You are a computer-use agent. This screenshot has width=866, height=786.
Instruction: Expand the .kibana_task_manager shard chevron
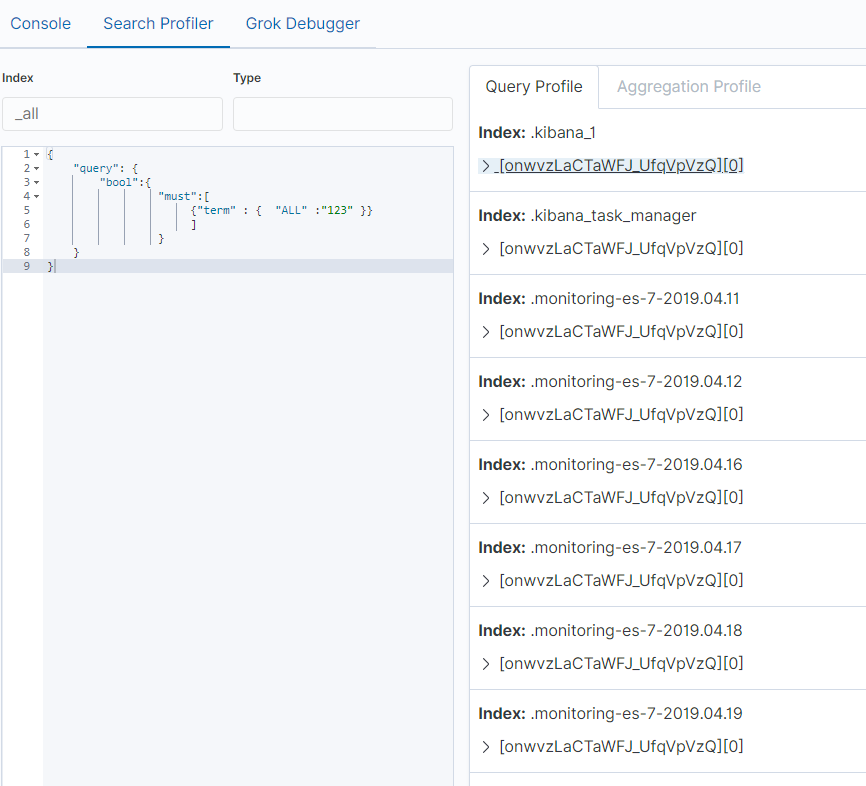pyautogui.click(x=485, y=249)
